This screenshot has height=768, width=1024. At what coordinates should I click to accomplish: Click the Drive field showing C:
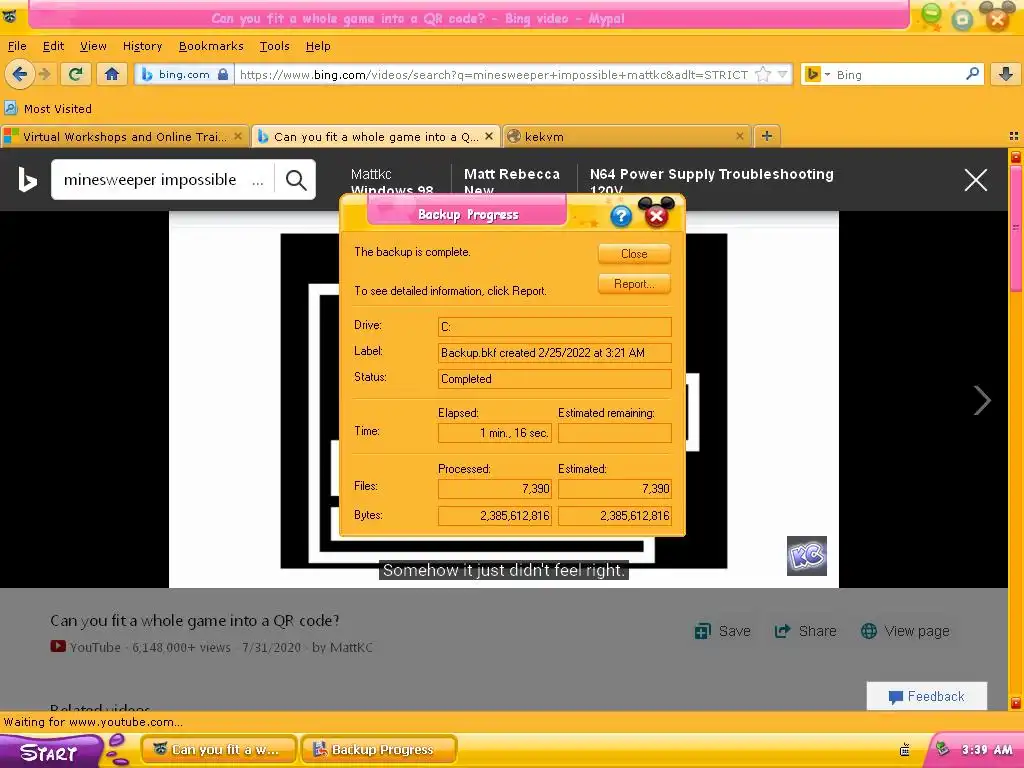pos(554,327)
